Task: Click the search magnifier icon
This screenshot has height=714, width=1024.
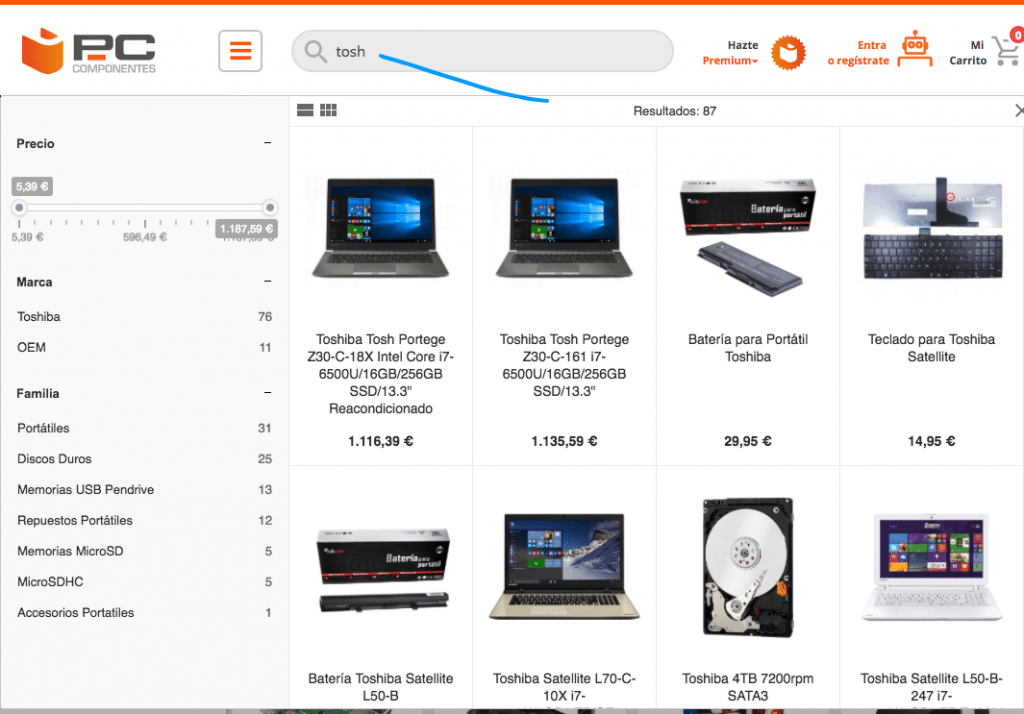Action: [x=315, y=52]
